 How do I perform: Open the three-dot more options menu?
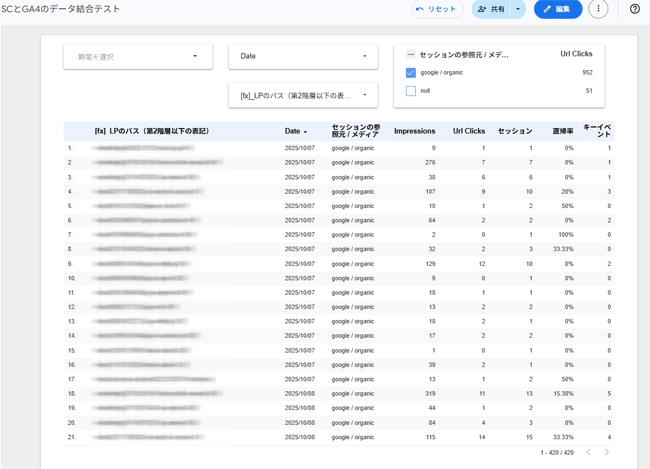(x=598, y=9)
